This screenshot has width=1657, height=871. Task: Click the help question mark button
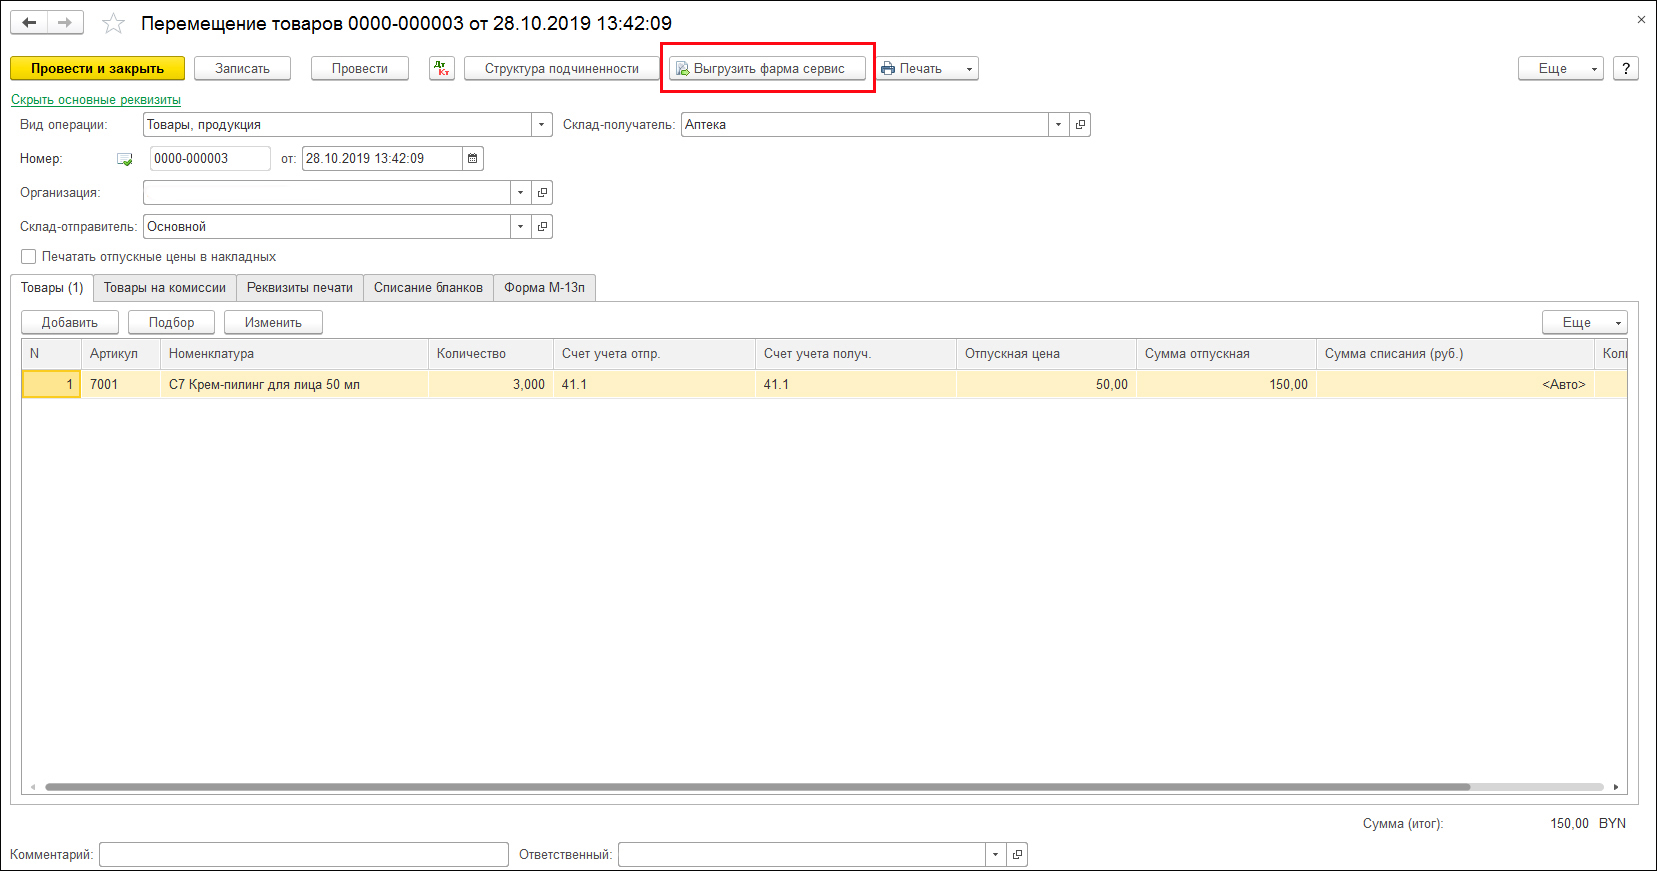tap(1626, 68)
